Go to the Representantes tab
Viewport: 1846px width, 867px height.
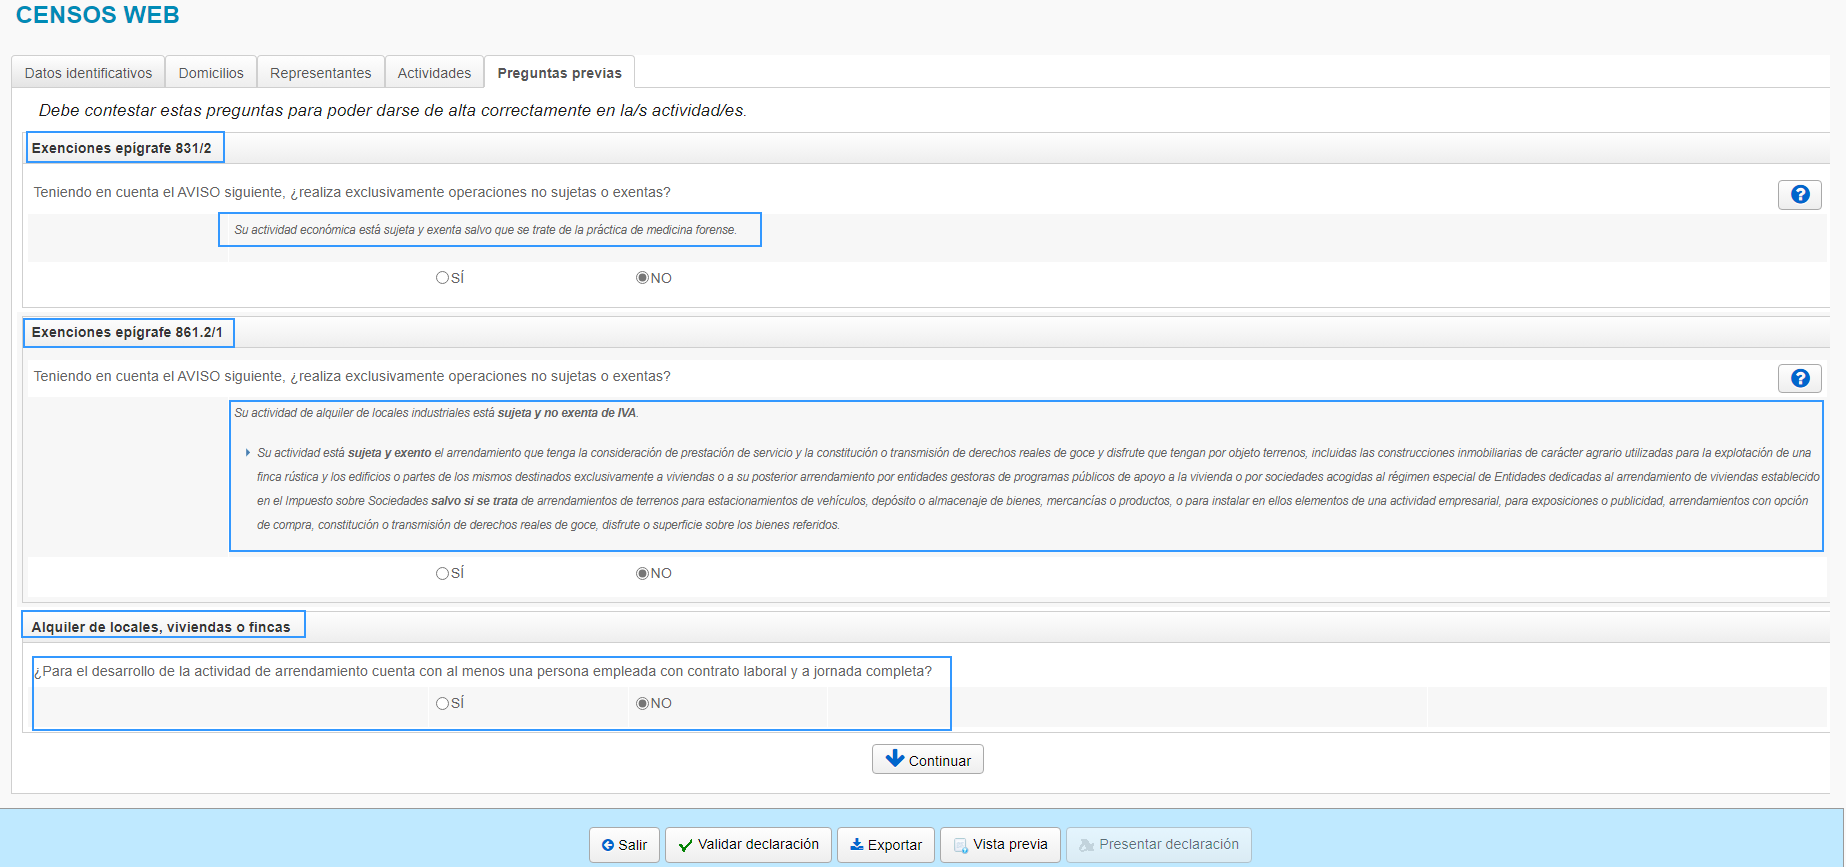(x=320, y=73)
